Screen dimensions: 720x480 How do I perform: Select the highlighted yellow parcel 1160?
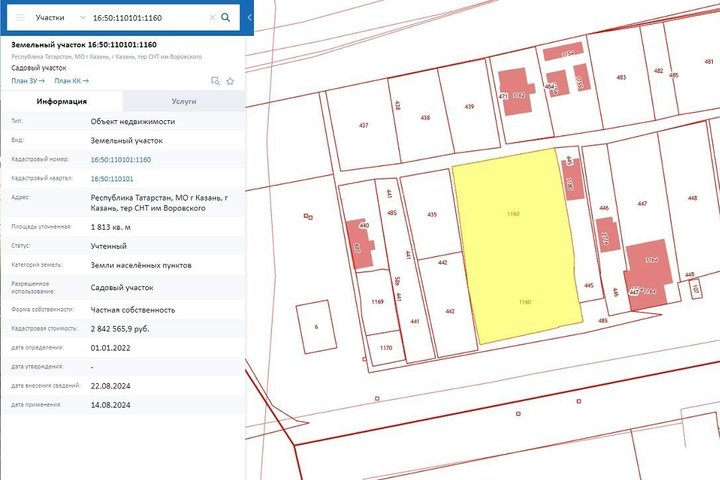coord(515,250)
